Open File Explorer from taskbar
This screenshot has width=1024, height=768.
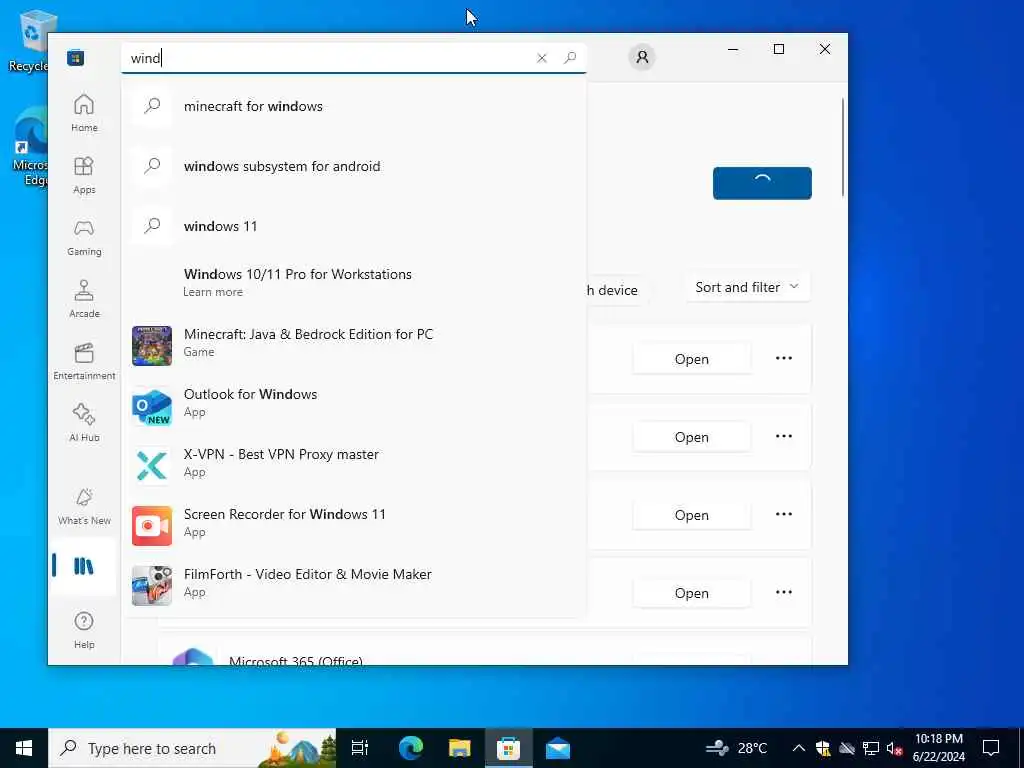point(460,748)
